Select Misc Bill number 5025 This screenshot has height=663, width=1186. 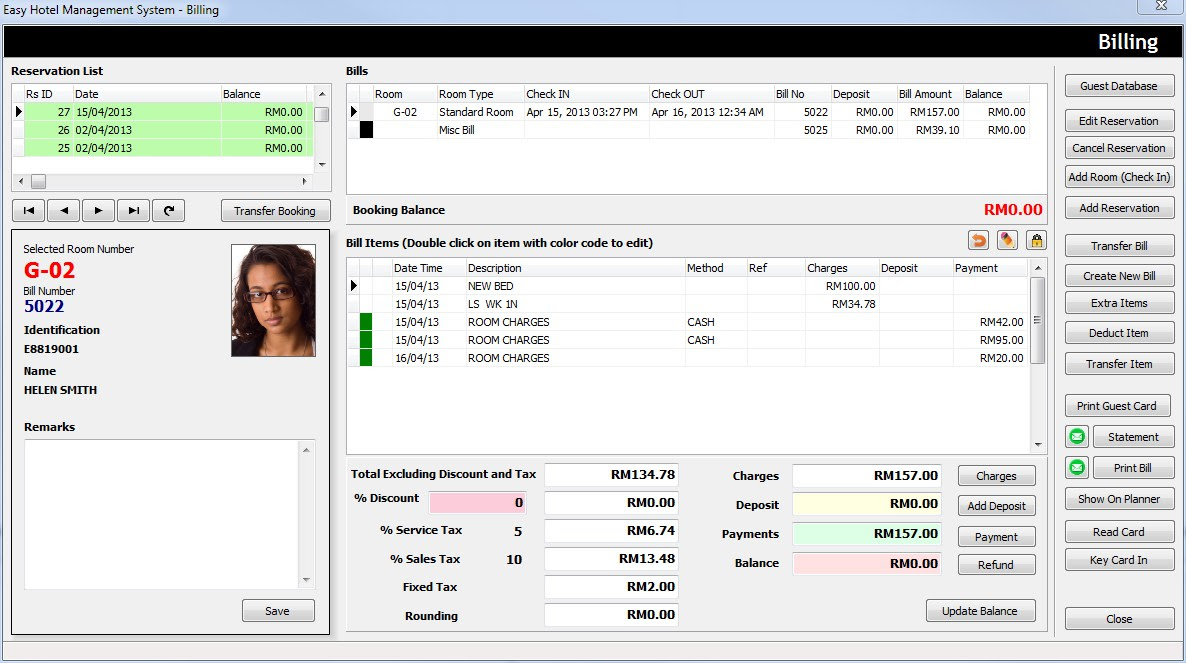(x=688, y=130)
